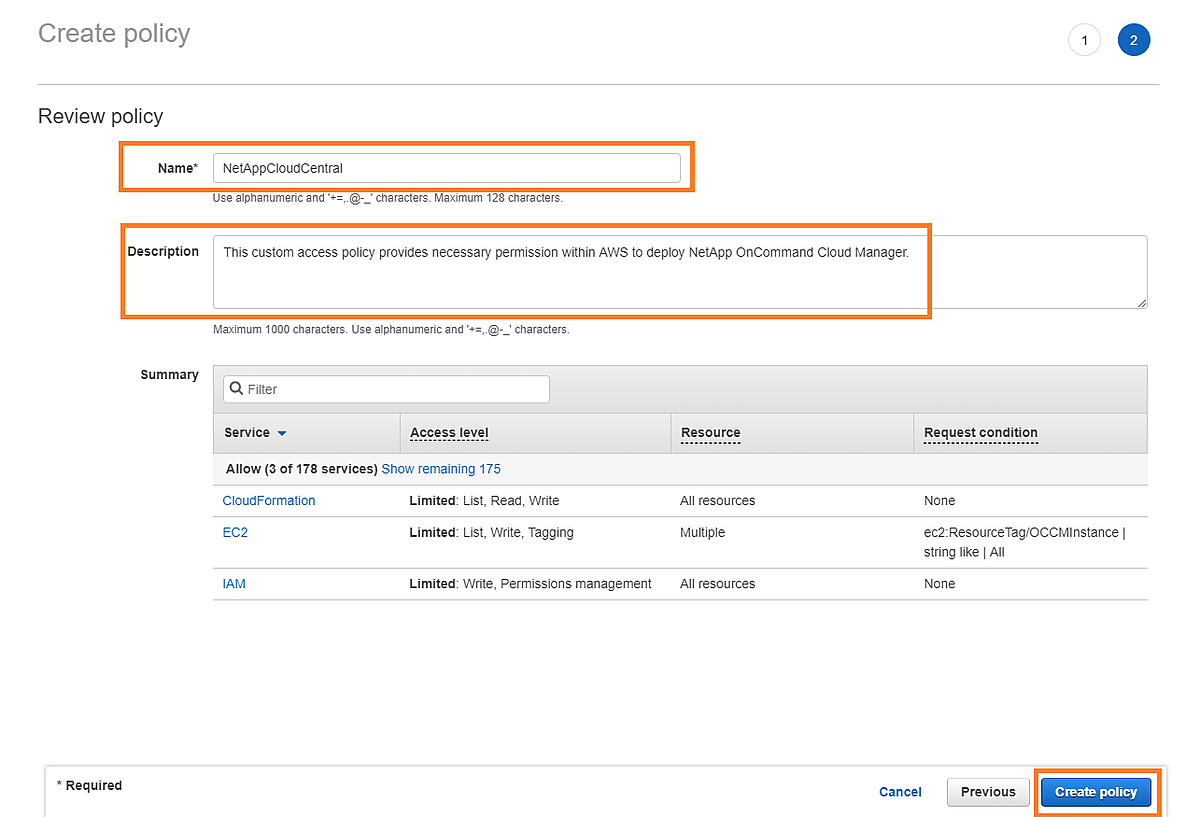This screenshot has height=817, width=1200.
Task: Click the Request condition column header
Action: coord(980,433)
